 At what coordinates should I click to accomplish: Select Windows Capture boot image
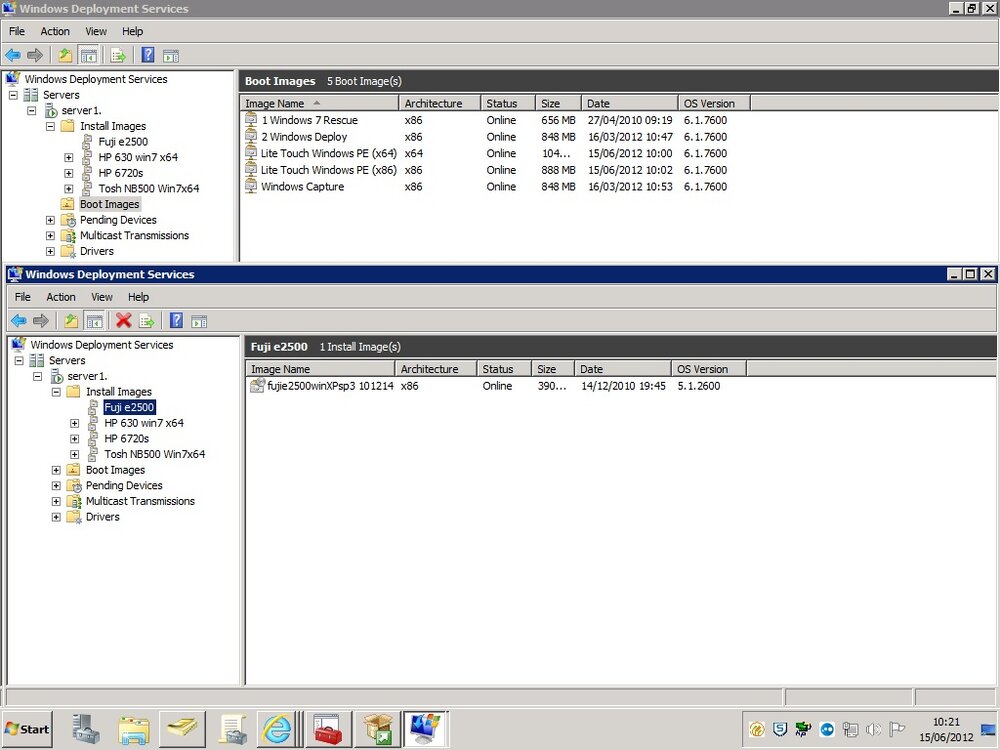pyautogui.click(x=302, y=186)
